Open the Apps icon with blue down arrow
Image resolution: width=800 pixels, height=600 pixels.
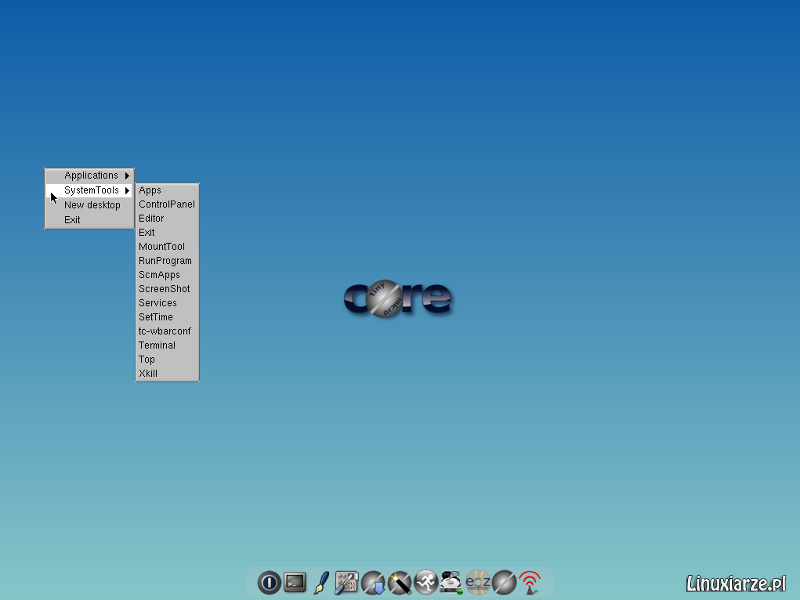tap(373, 582)
